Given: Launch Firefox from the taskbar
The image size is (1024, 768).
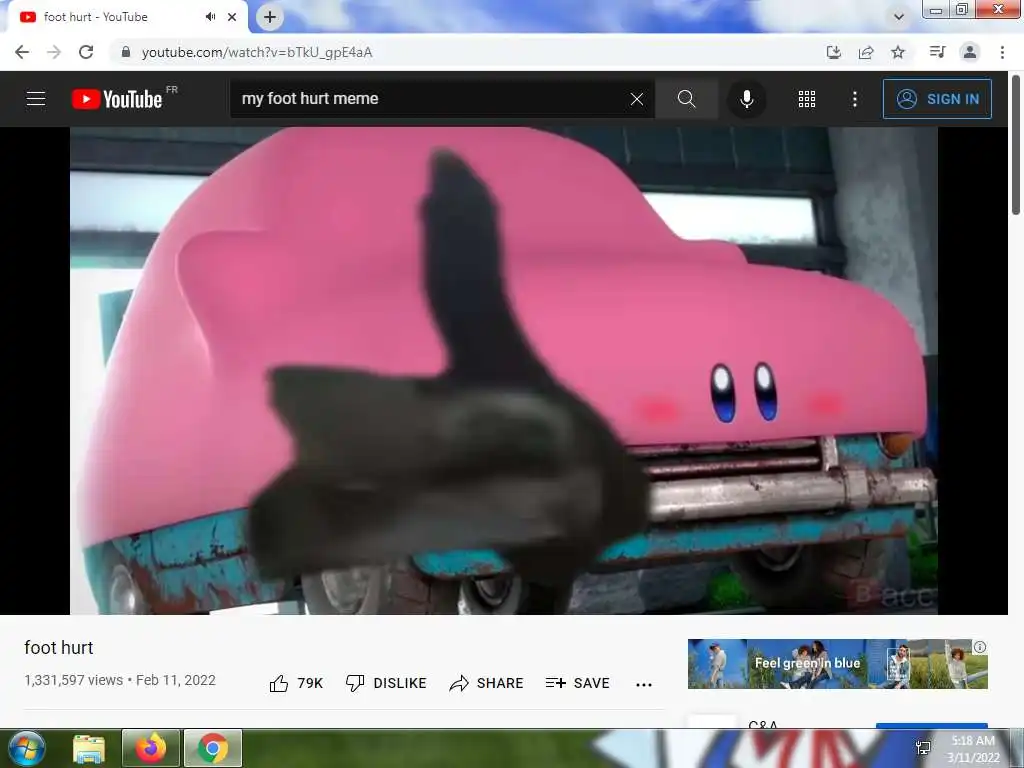Looking at the screenshot, I should [151, 748].
